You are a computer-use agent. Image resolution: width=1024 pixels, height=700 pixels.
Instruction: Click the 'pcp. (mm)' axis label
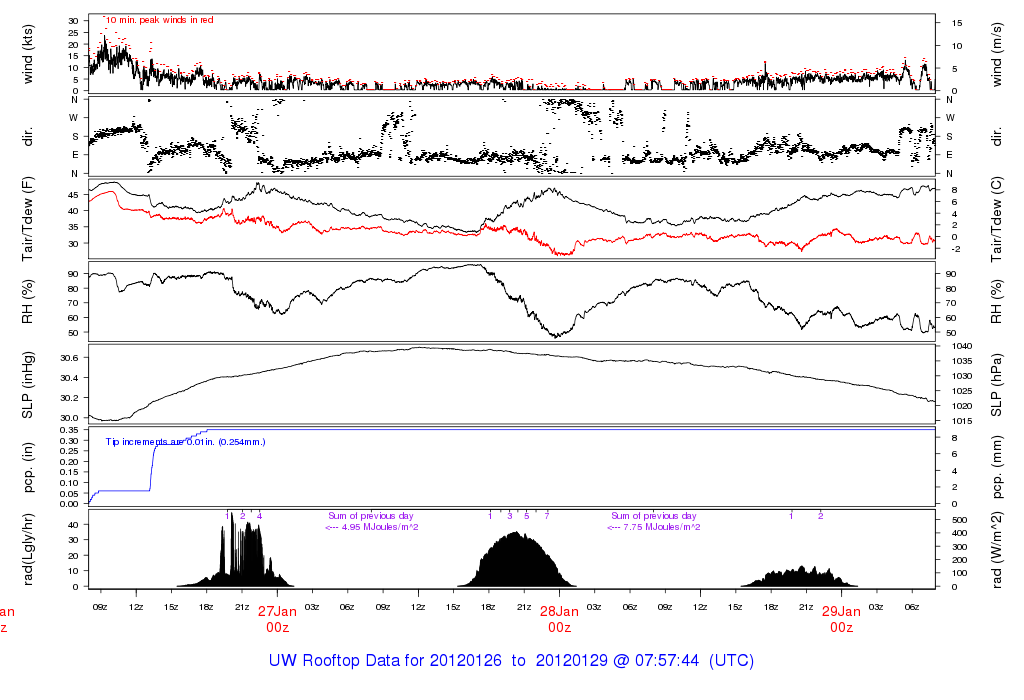click(996, 467)
